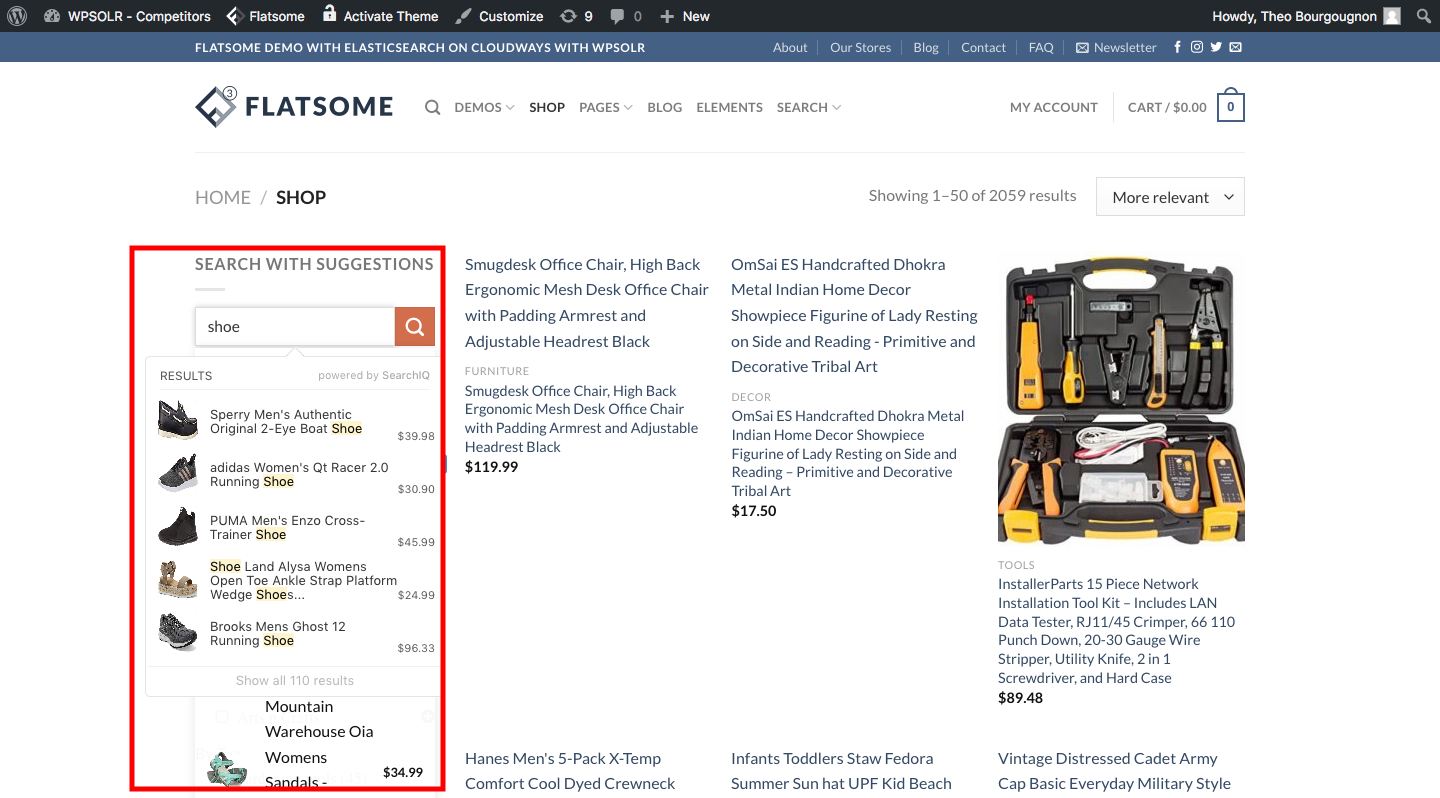Open the New content menu in admin bar

tap(685, 16)
